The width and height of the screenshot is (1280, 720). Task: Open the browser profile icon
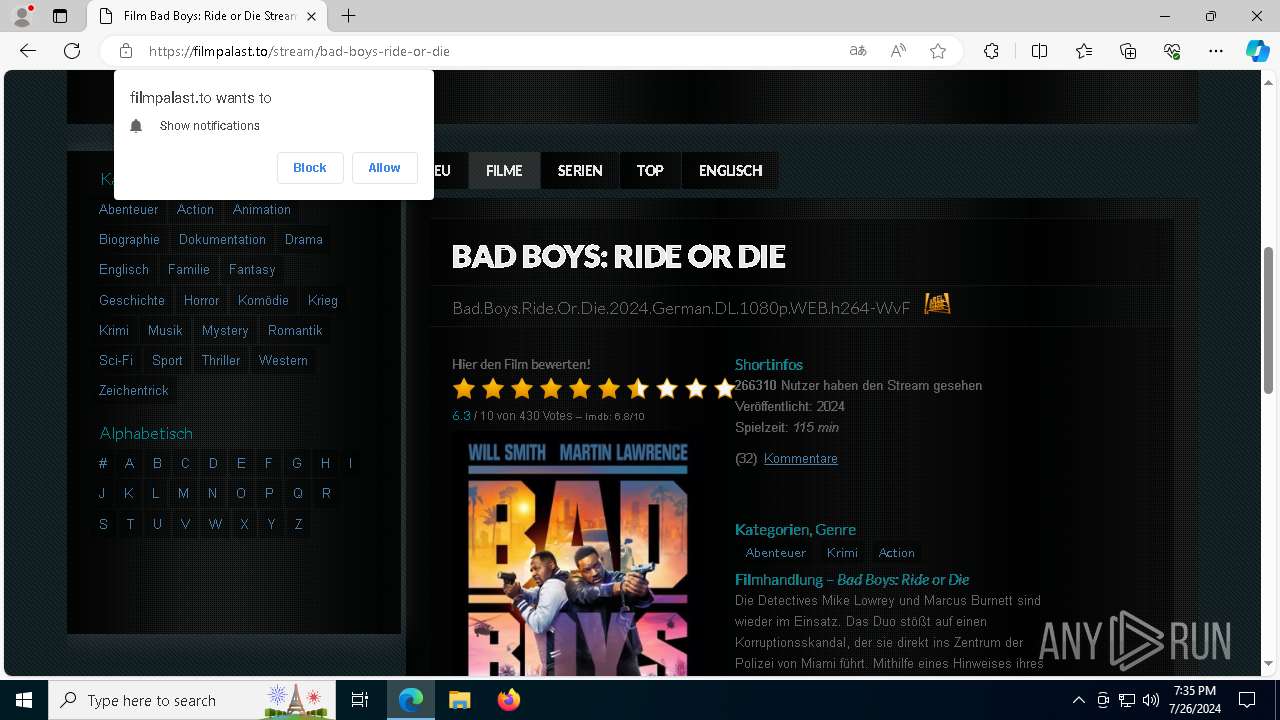coord(21,16)
